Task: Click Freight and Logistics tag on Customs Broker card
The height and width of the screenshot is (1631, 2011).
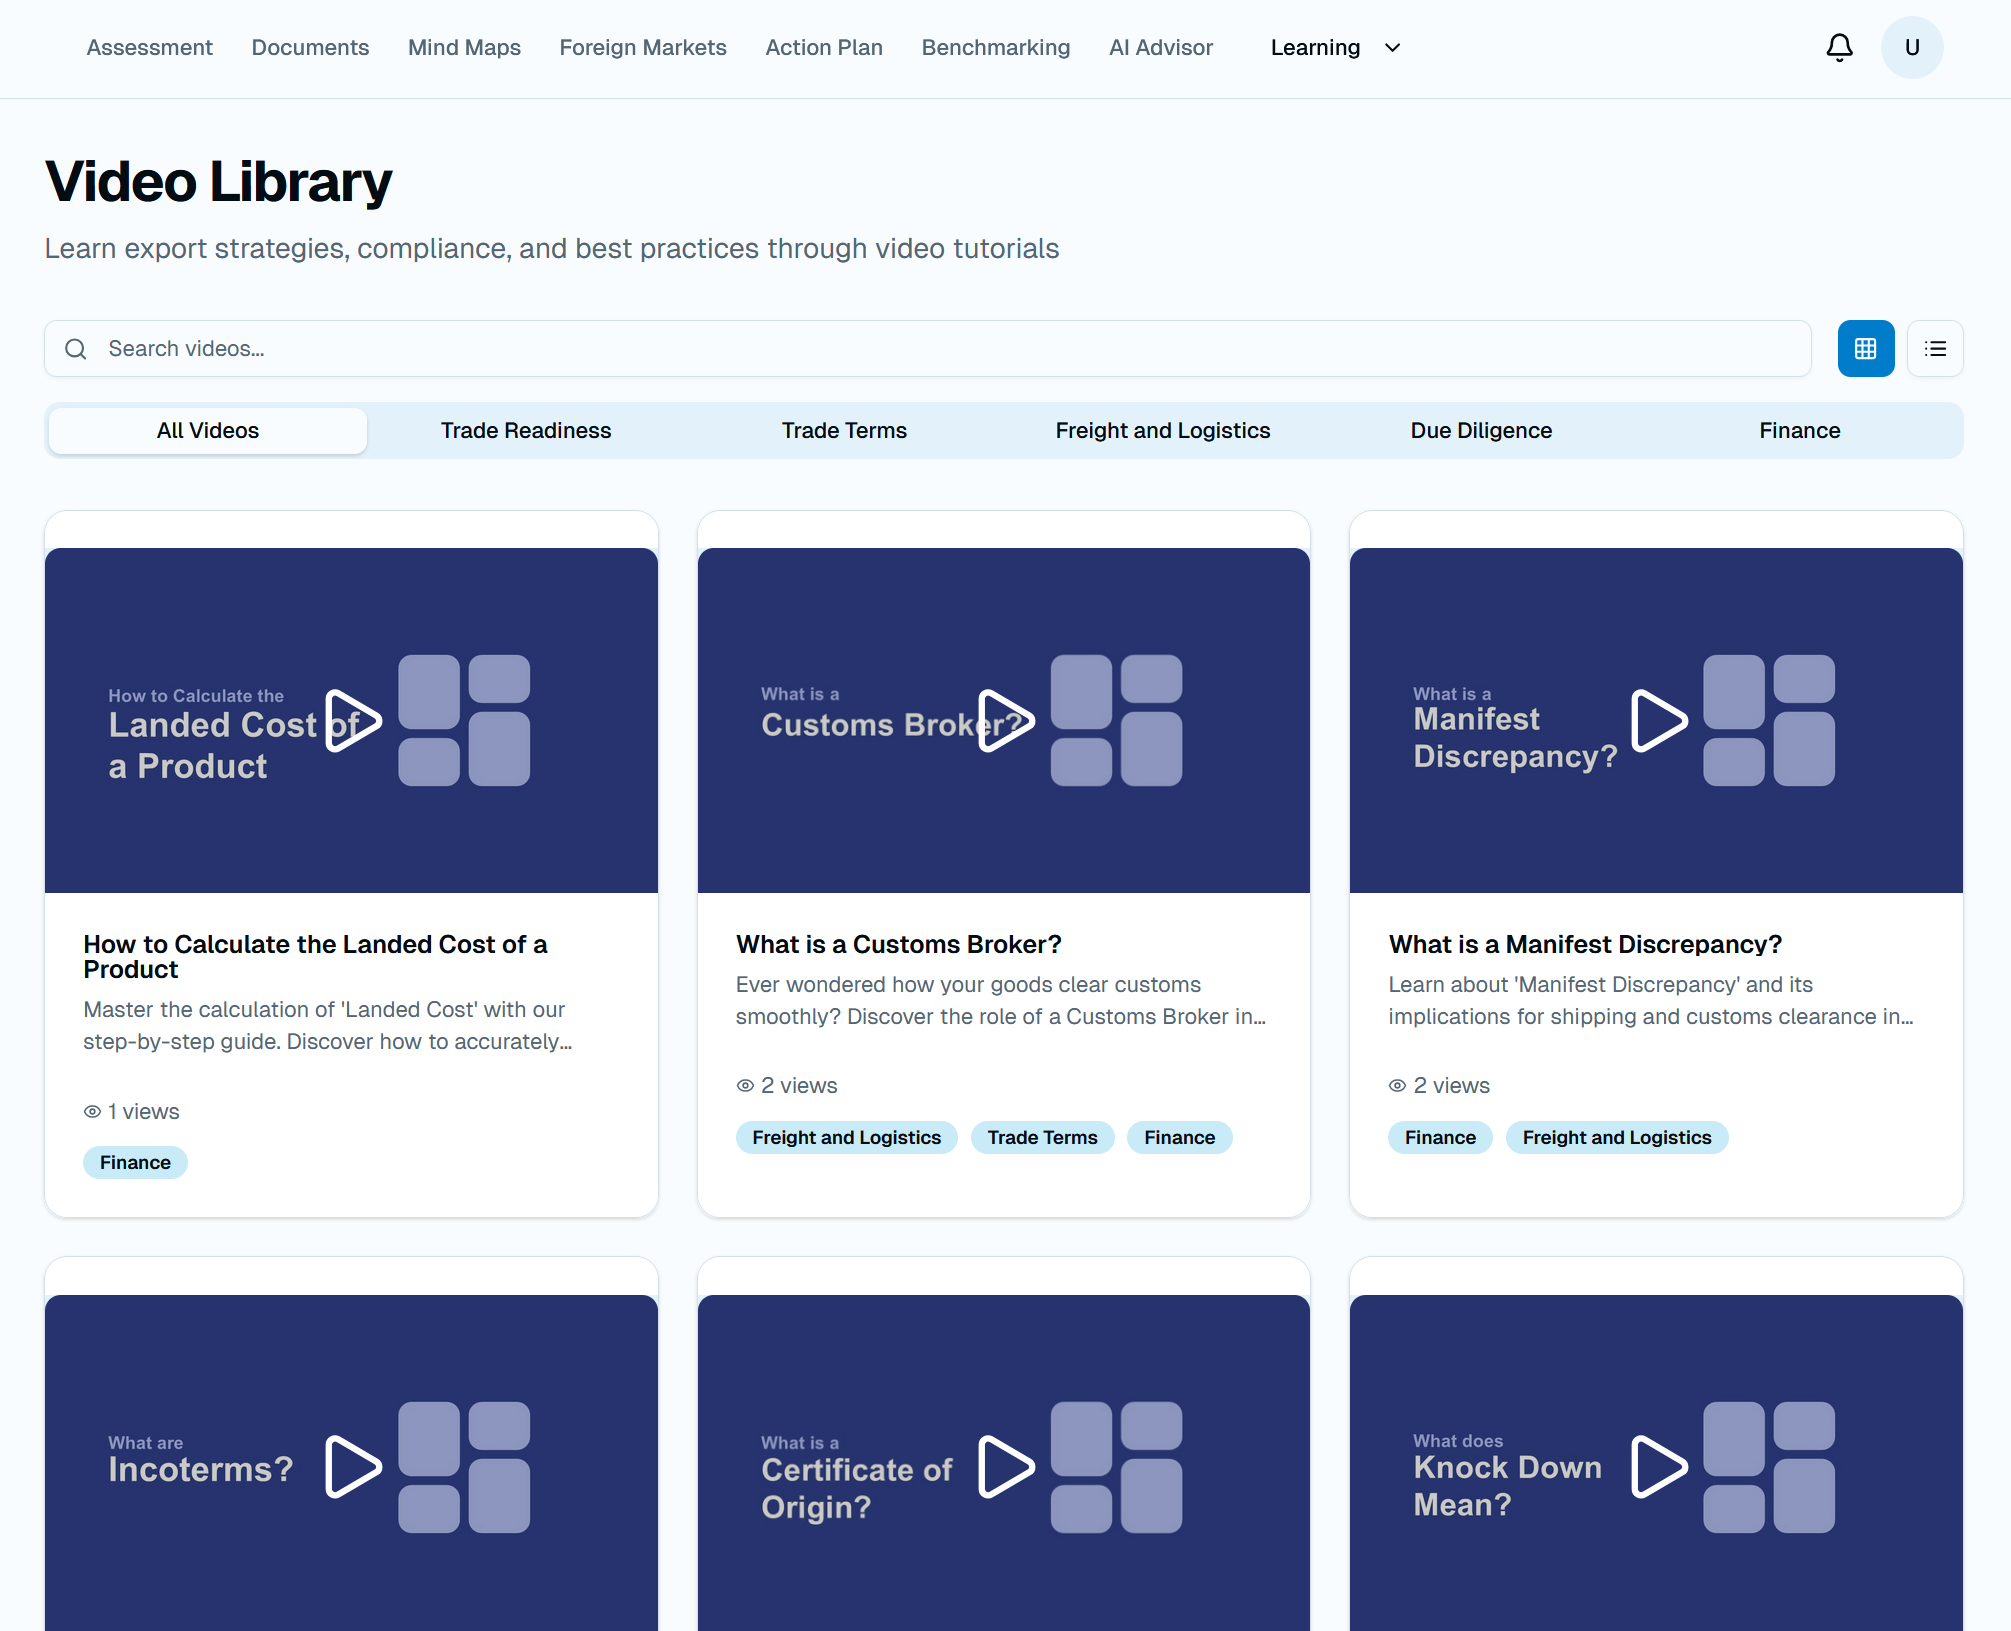Action: coord(846,1138)
